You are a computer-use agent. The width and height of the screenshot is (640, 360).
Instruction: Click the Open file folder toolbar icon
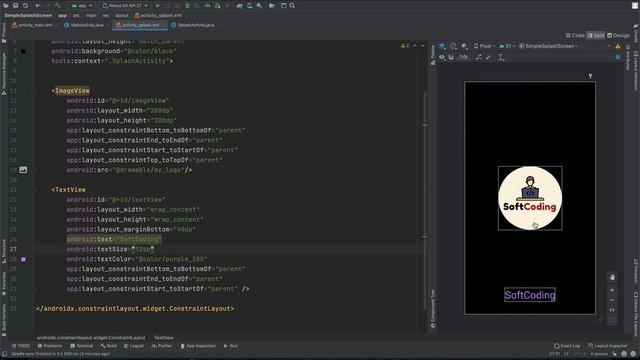pyautogui.click(x=6, y=5)
